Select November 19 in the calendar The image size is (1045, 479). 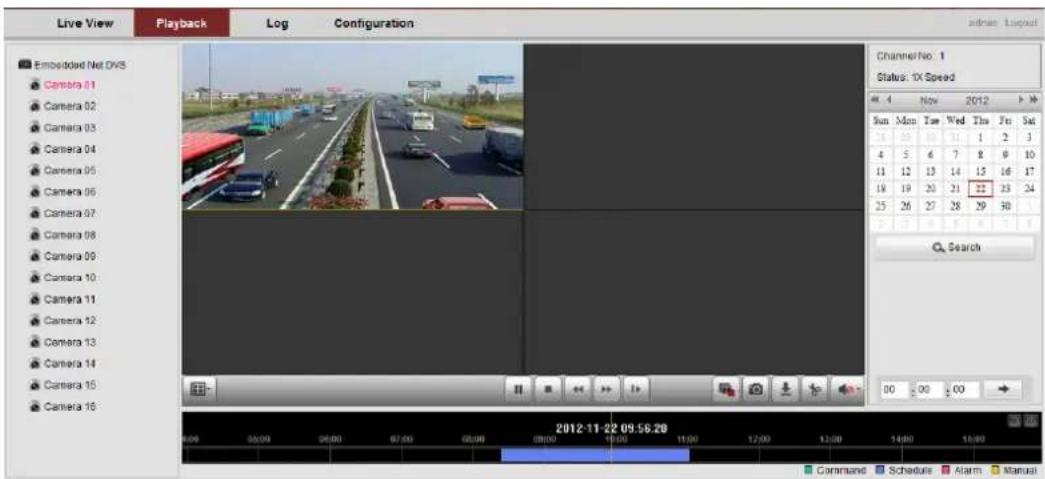(906, 189)
